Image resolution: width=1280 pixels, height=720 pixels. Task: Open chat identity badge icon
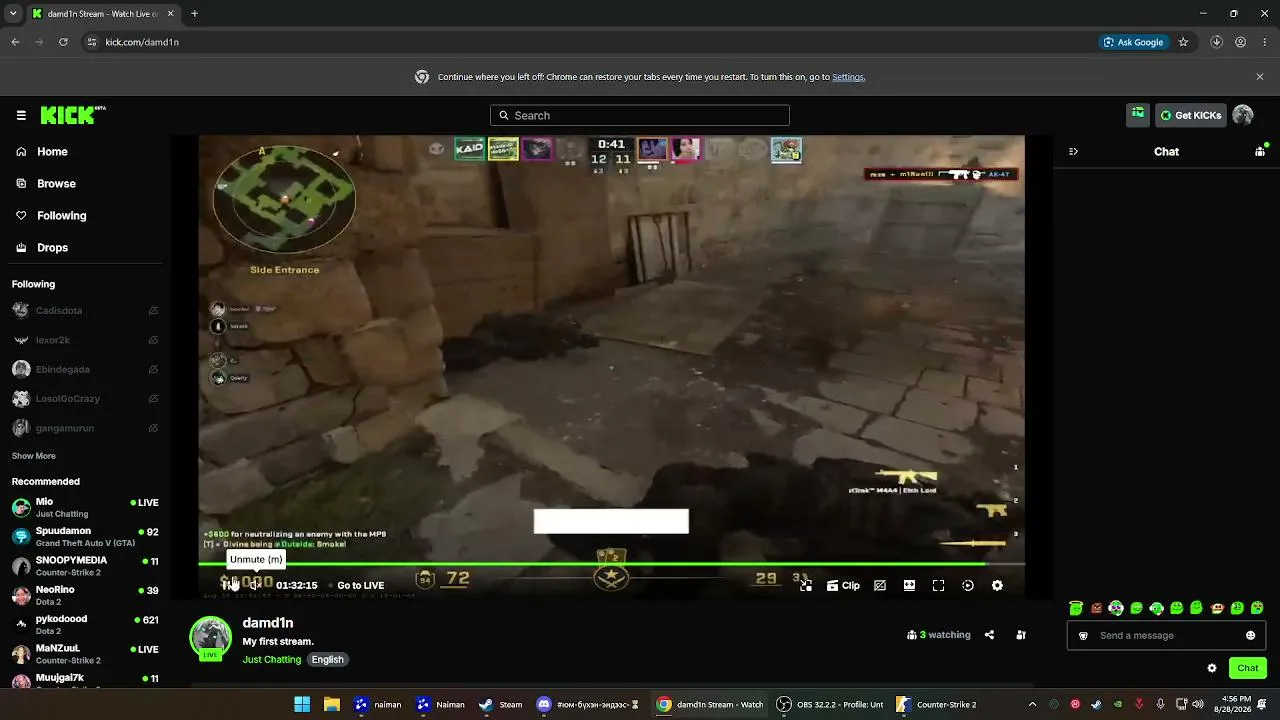(1083, 636)
